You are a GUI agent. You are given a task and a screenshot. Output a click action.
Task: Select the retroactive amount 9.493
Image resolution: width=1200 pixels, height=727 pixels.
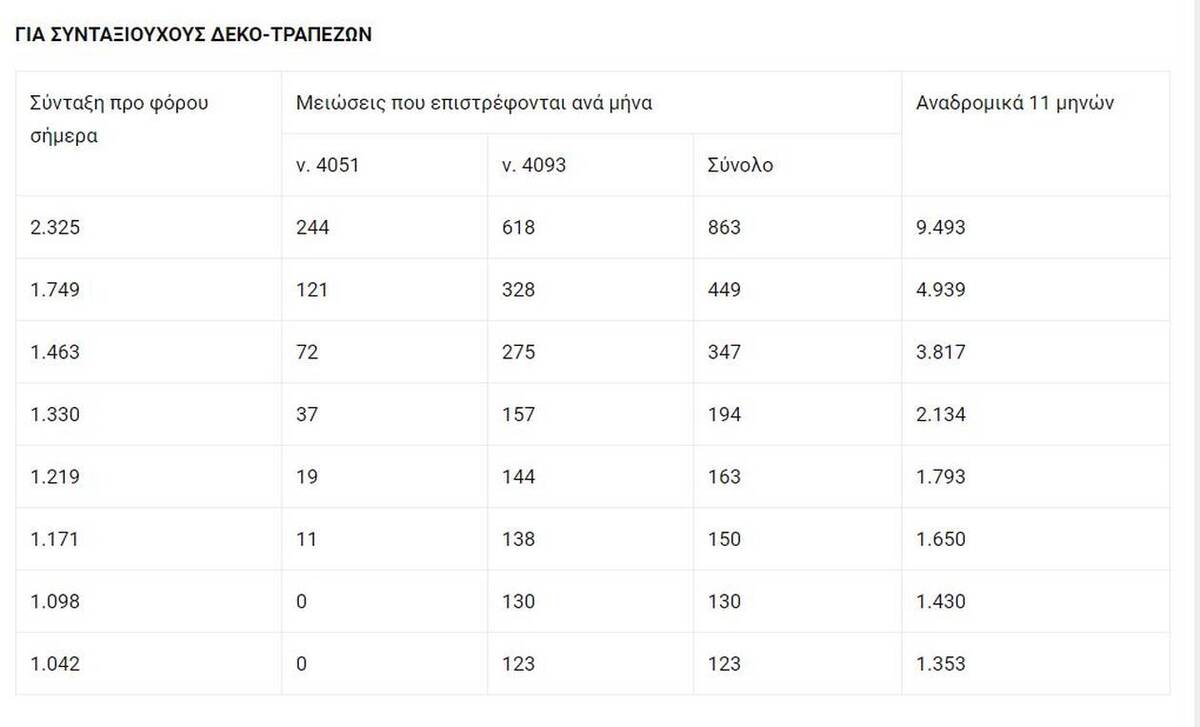coord(941,227)
